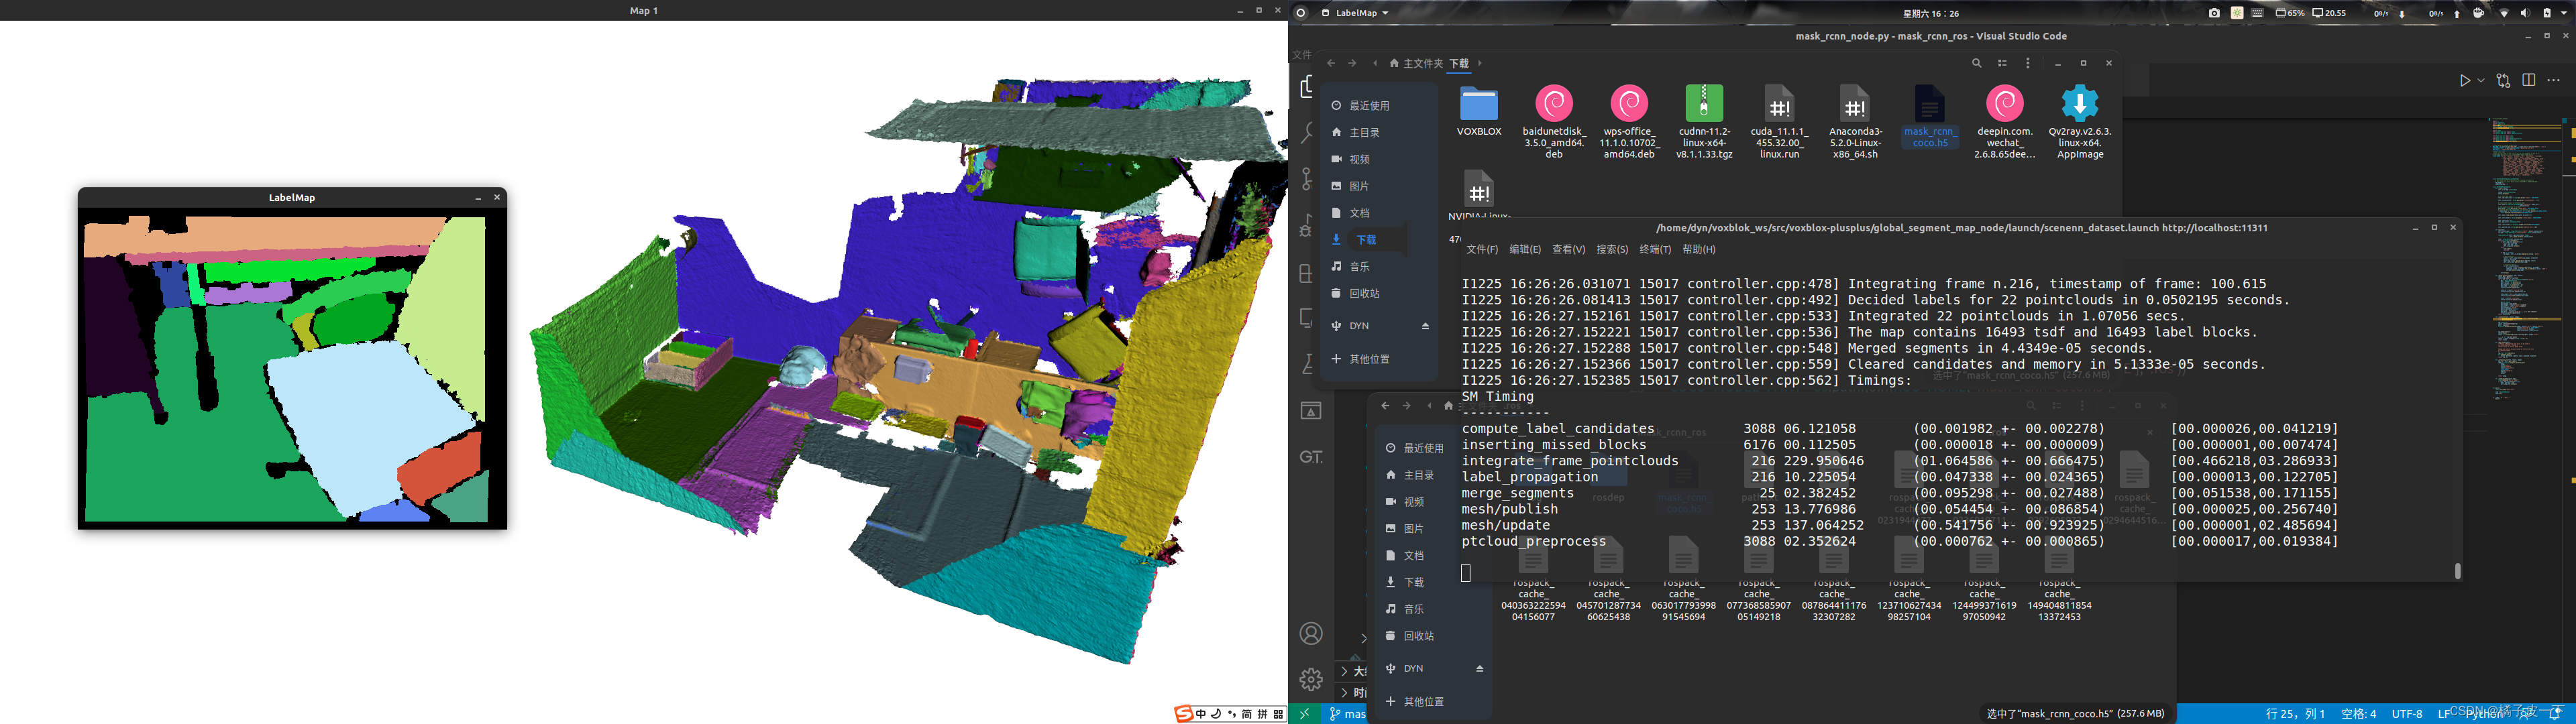Open the file manager's three-dot menu
This screenshot has height=724, width=2576.
click(2028, 63)
